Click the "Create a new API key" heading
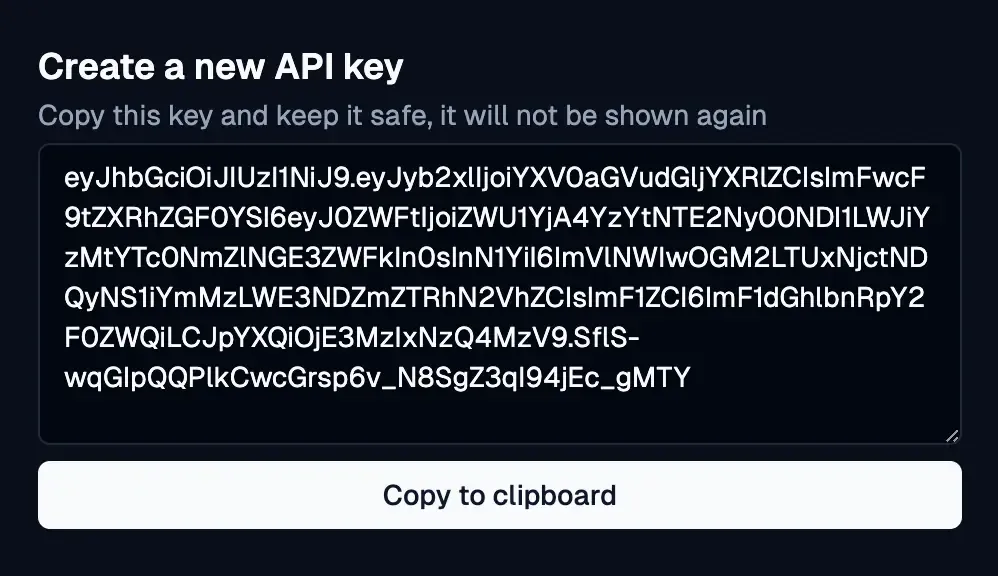The width and height of the screenshot is (998, 576). [220, 67]
